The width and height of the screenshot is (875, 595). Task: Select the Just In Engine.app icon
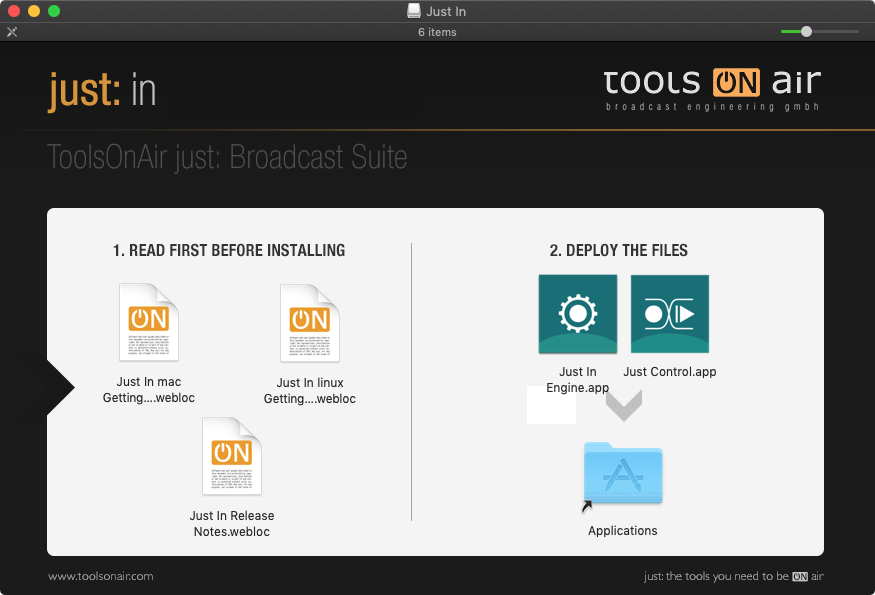[x=578, y=314]
